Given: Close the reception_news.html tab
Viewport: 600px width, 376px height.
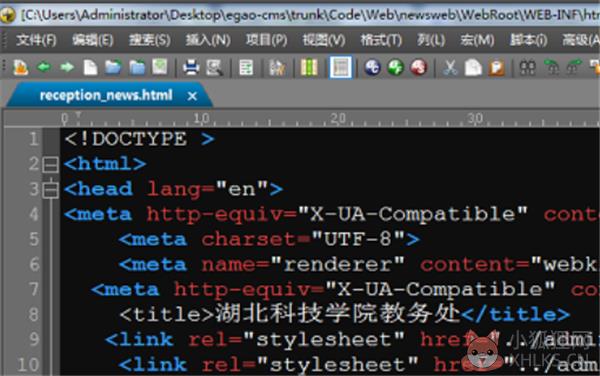Looking at the screenshot, I should 192,96.
